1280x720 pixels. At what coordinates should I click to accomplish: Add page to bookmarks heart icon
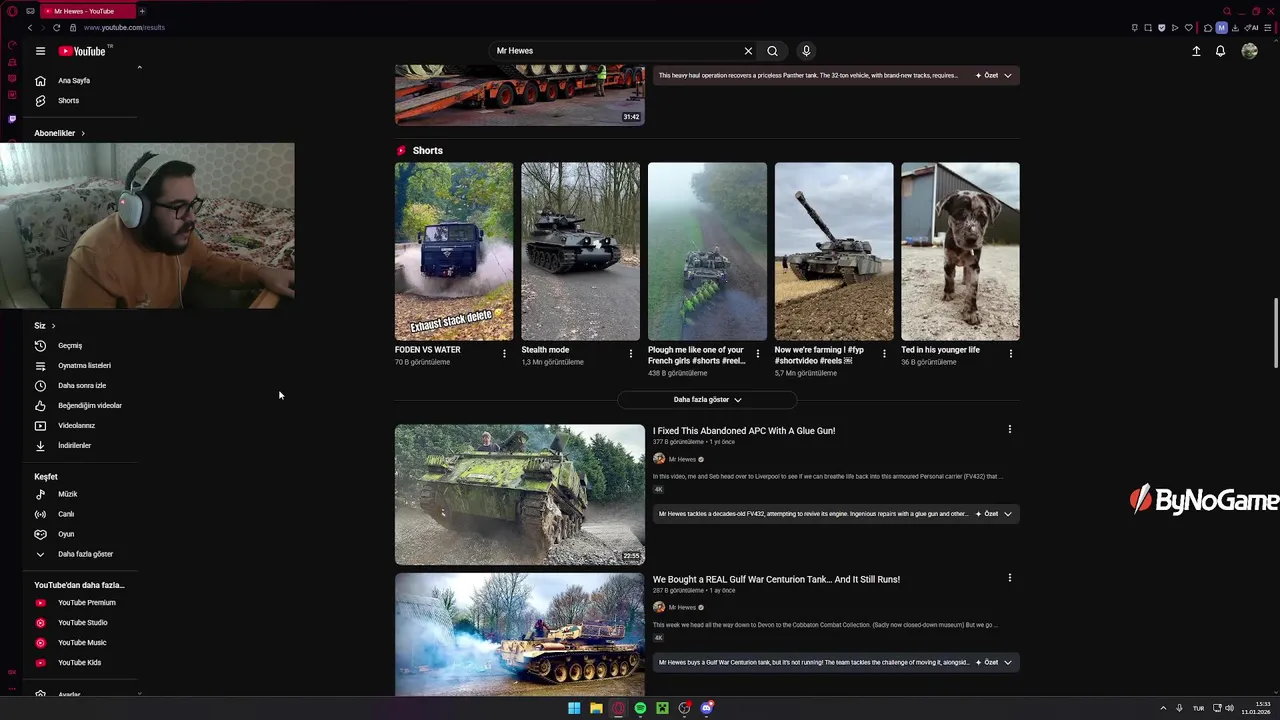1189,28
